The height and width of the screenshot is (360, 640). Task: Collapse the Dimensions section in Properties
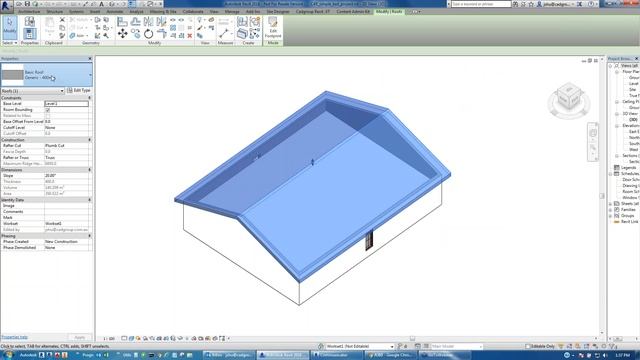click(x=89, y=169)
